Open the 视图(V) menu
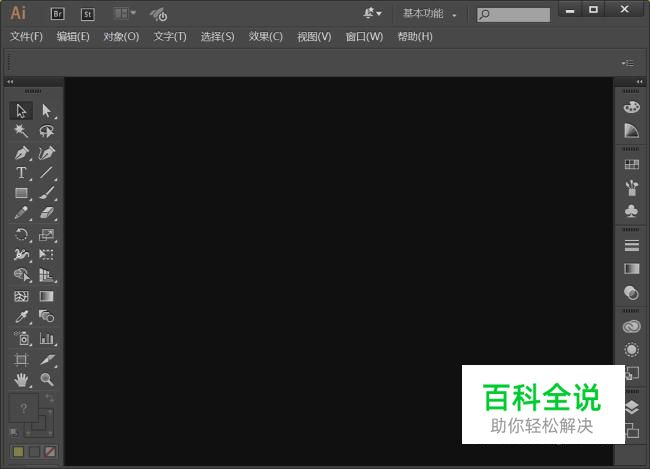 [x=314, y=36]
